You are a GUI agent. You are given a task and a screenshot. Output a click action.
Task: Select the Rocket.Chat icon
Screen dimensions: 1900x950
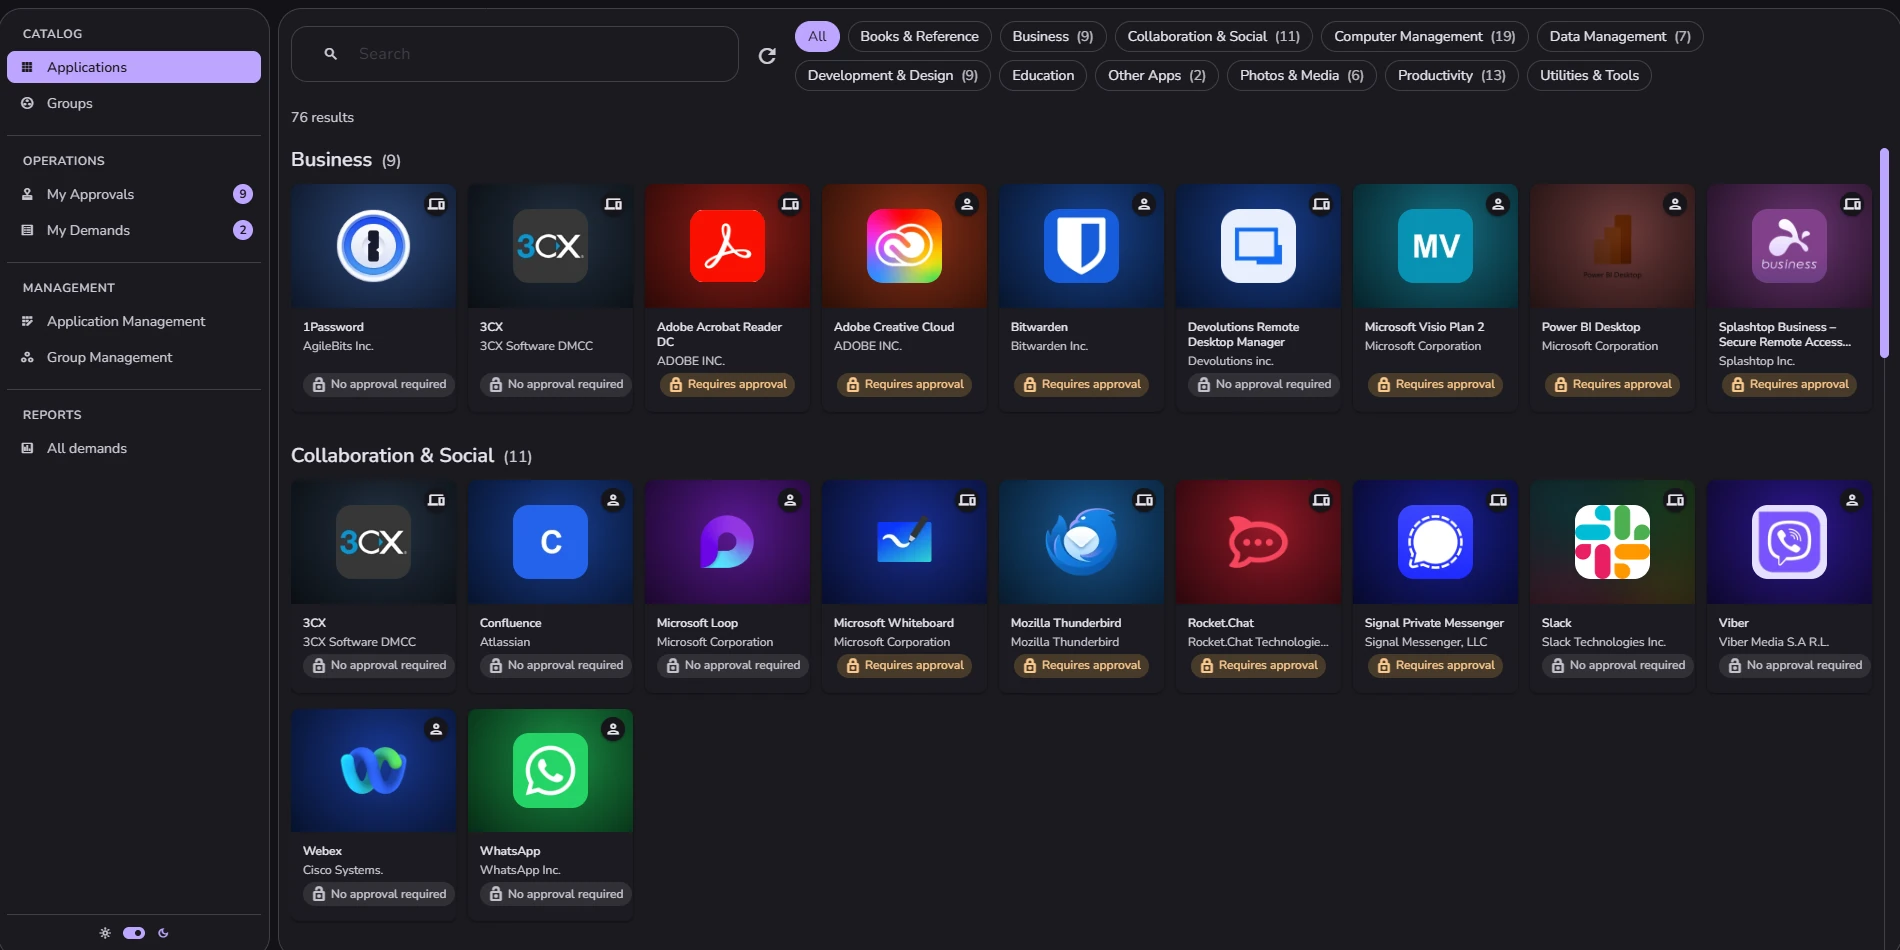1258,542
